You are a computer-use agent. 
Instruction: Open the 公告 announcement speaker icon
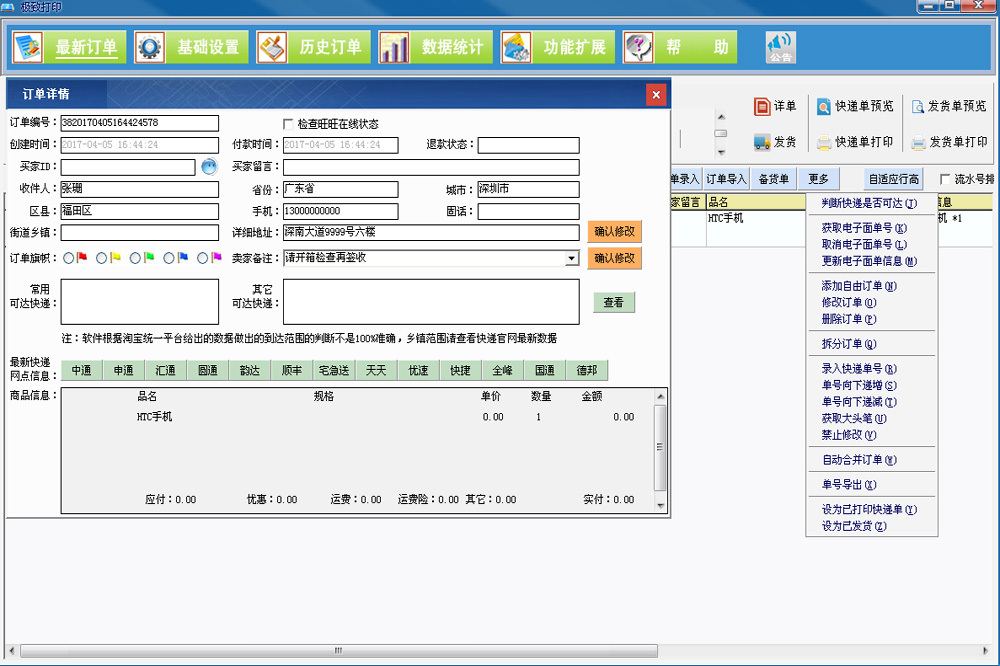(x=780, y=46)
